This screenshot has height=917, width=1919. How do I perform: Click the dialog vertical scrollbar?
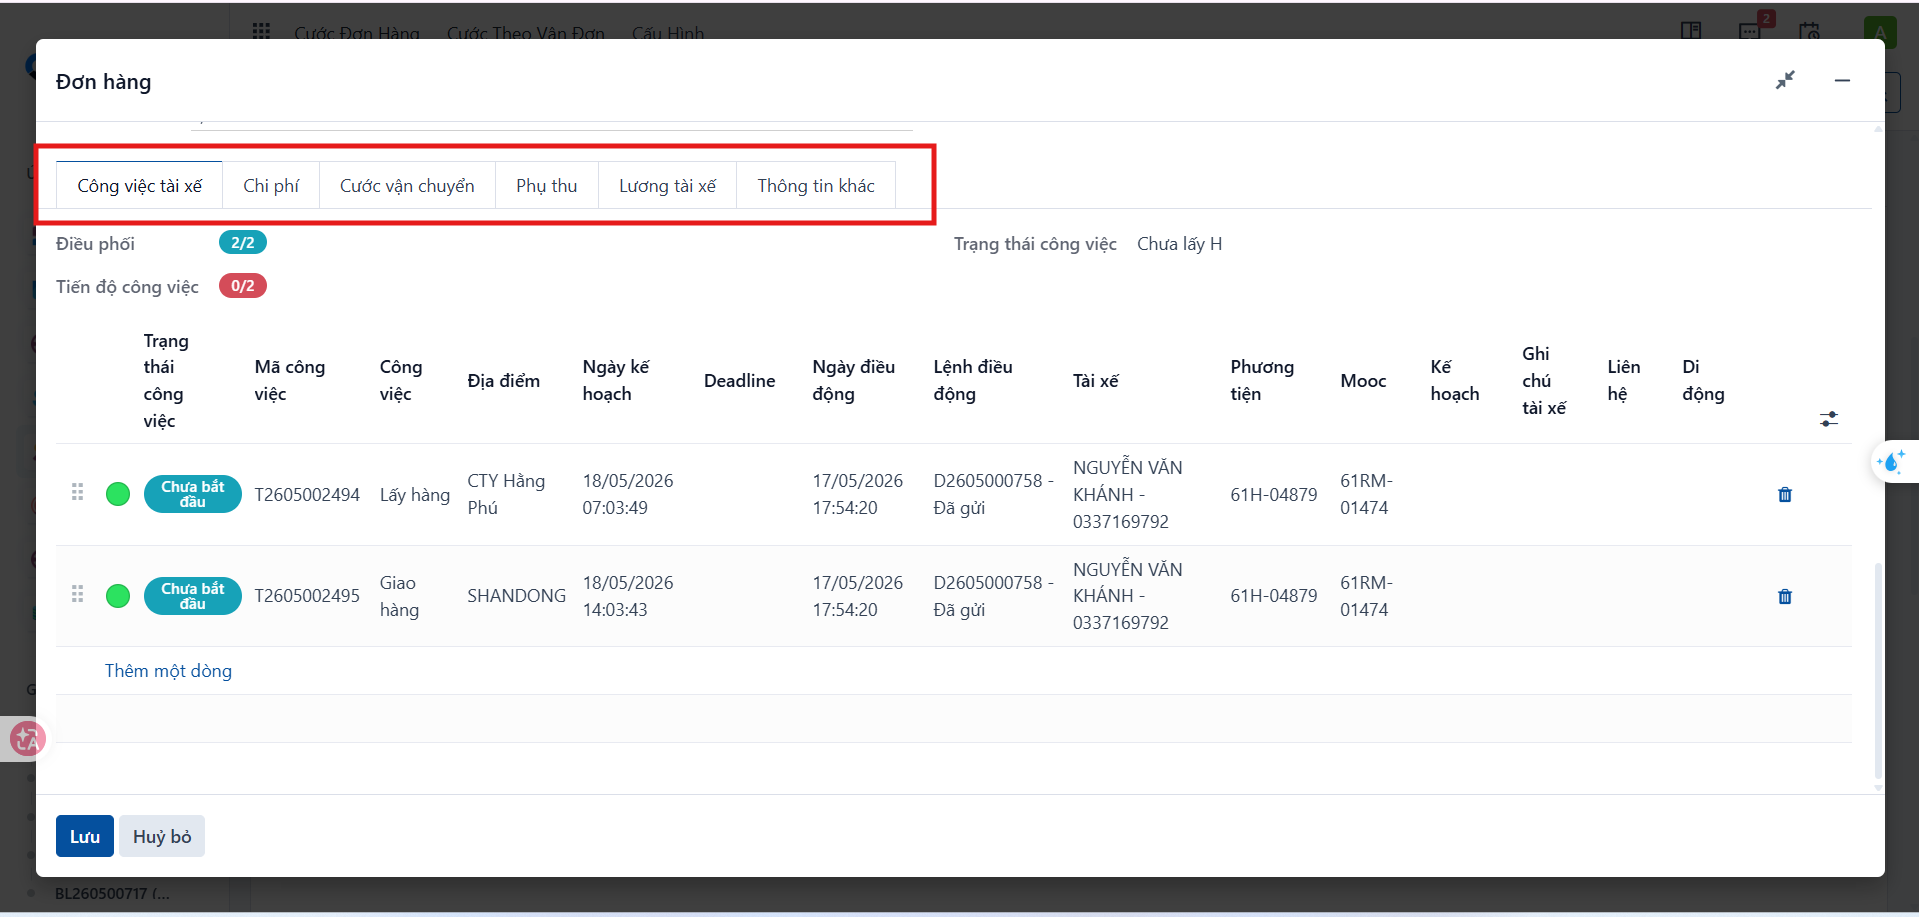tap(1877, 670)
